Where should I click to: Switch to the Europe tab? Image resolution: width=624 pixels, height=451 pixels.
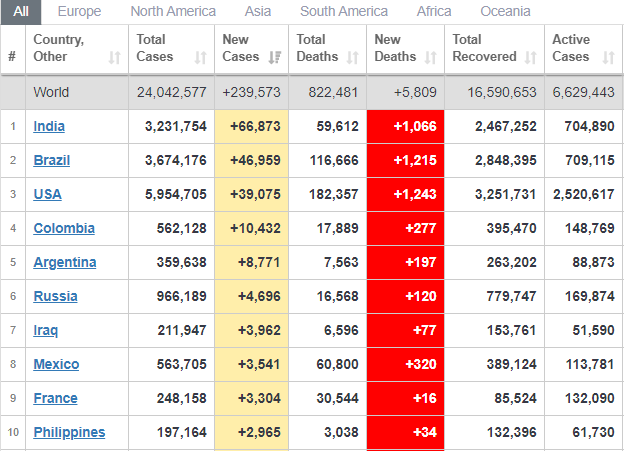(79, 12)
